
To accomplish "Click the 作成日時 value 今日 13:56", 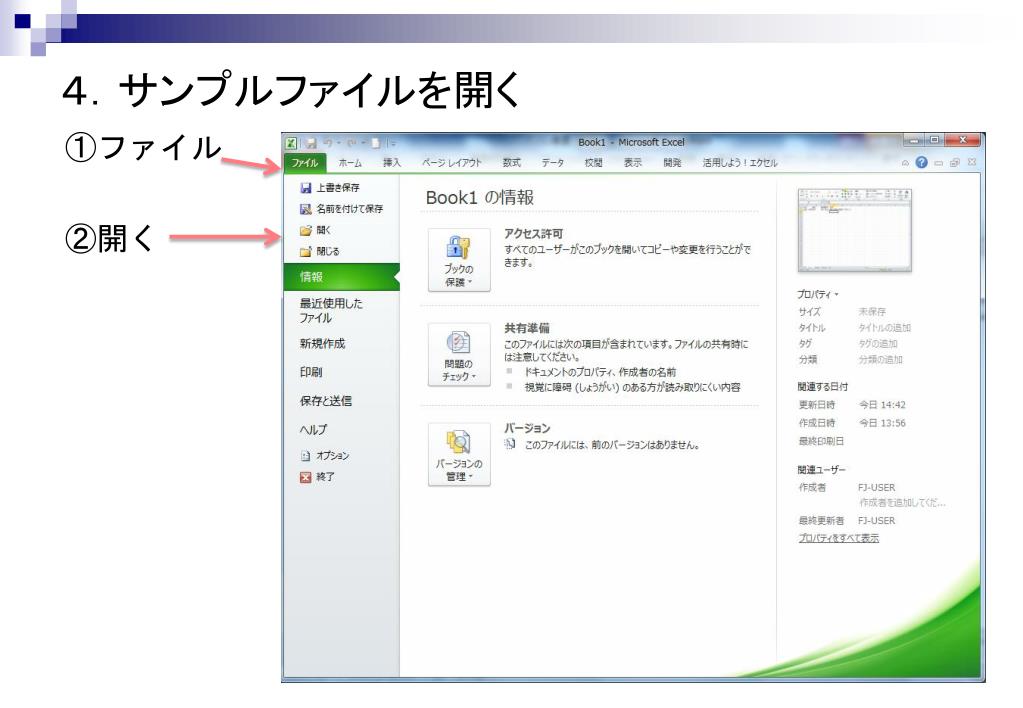I will [x=882, y=423].
